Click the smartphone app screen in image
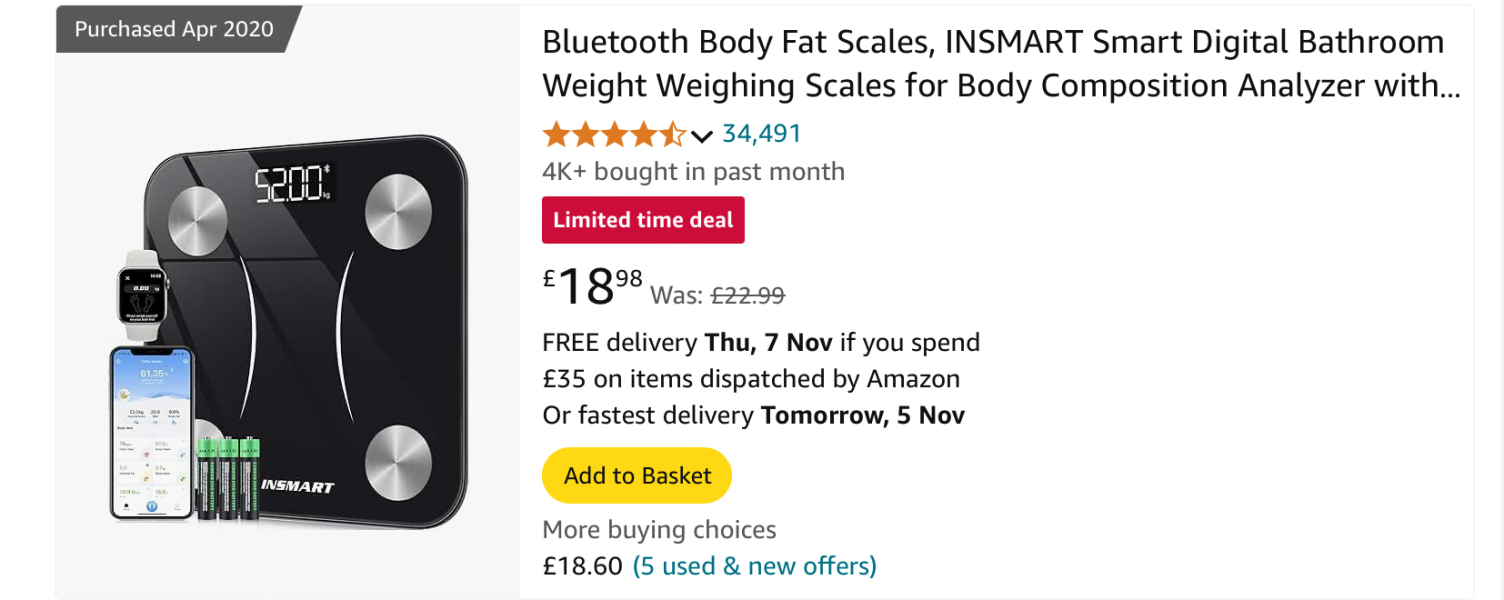1504x600 pixels. pos(151,432)
